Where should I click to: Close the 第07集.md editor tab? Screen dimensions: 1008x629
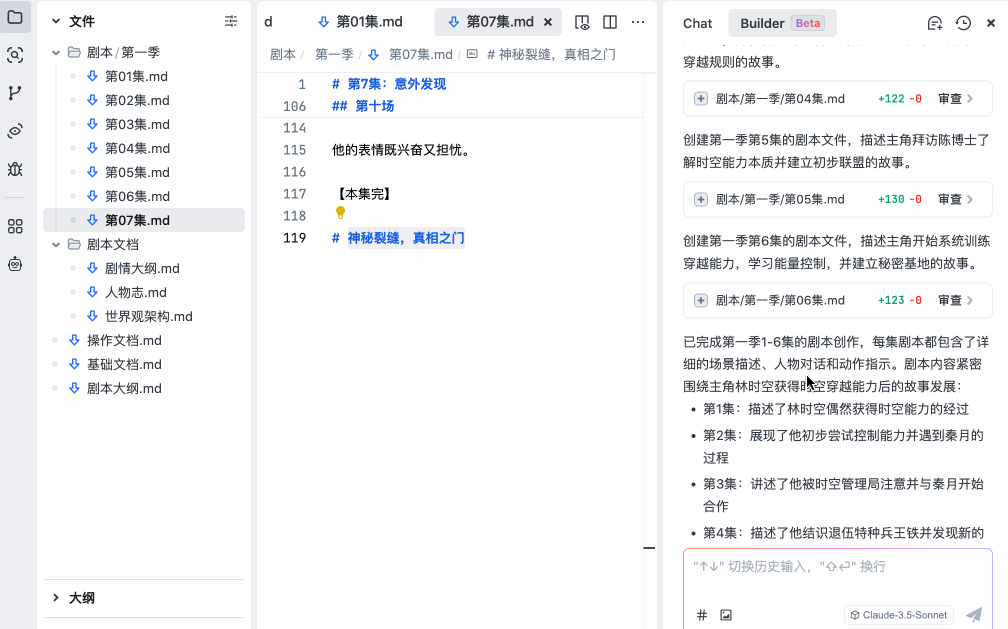coord(548,22)
